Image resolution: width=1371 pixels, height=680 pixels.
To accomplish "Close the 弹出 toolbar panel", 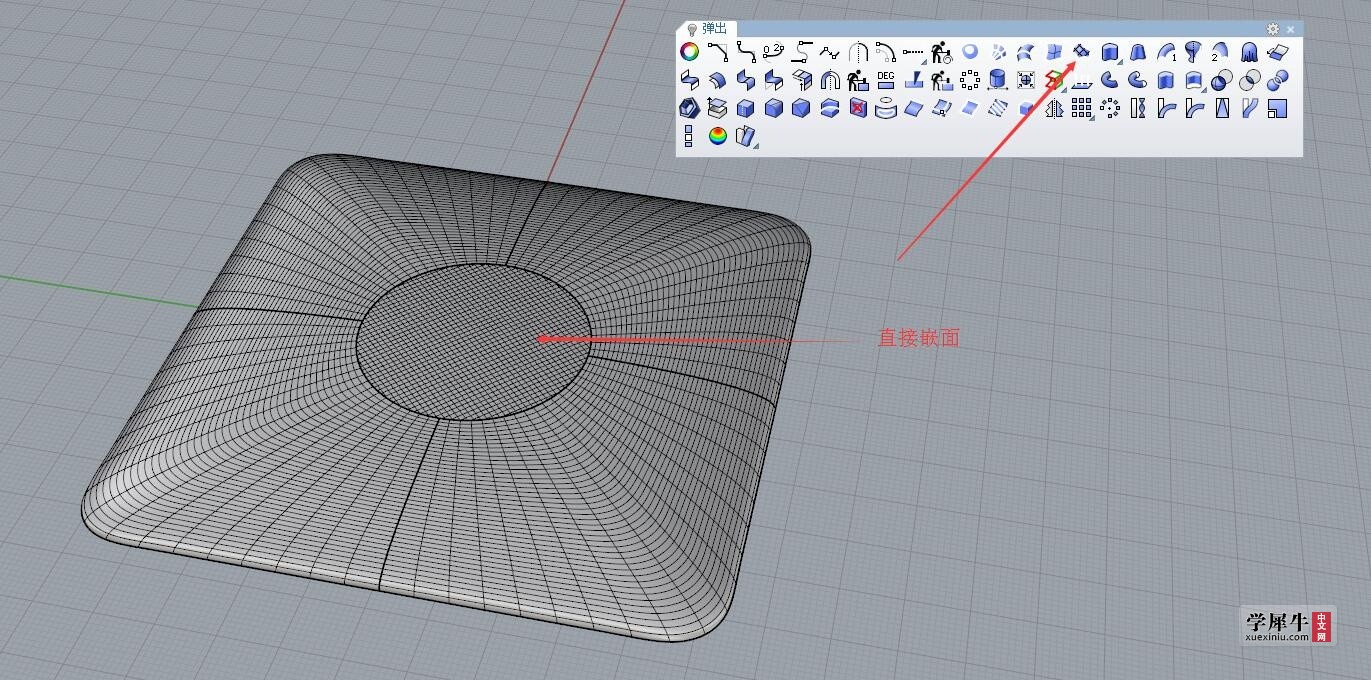I will click(x=1290, y=29).
